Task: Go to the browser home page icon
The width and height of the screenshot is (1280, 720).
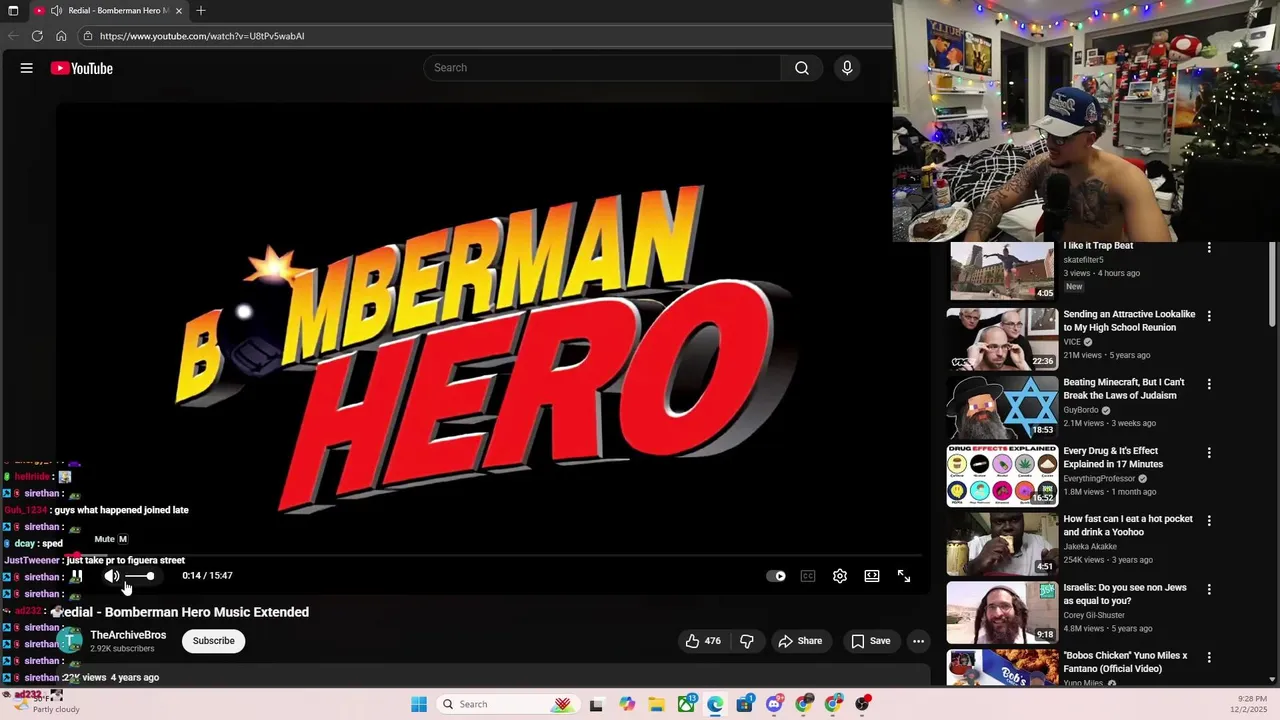Action: coord(61,36)
